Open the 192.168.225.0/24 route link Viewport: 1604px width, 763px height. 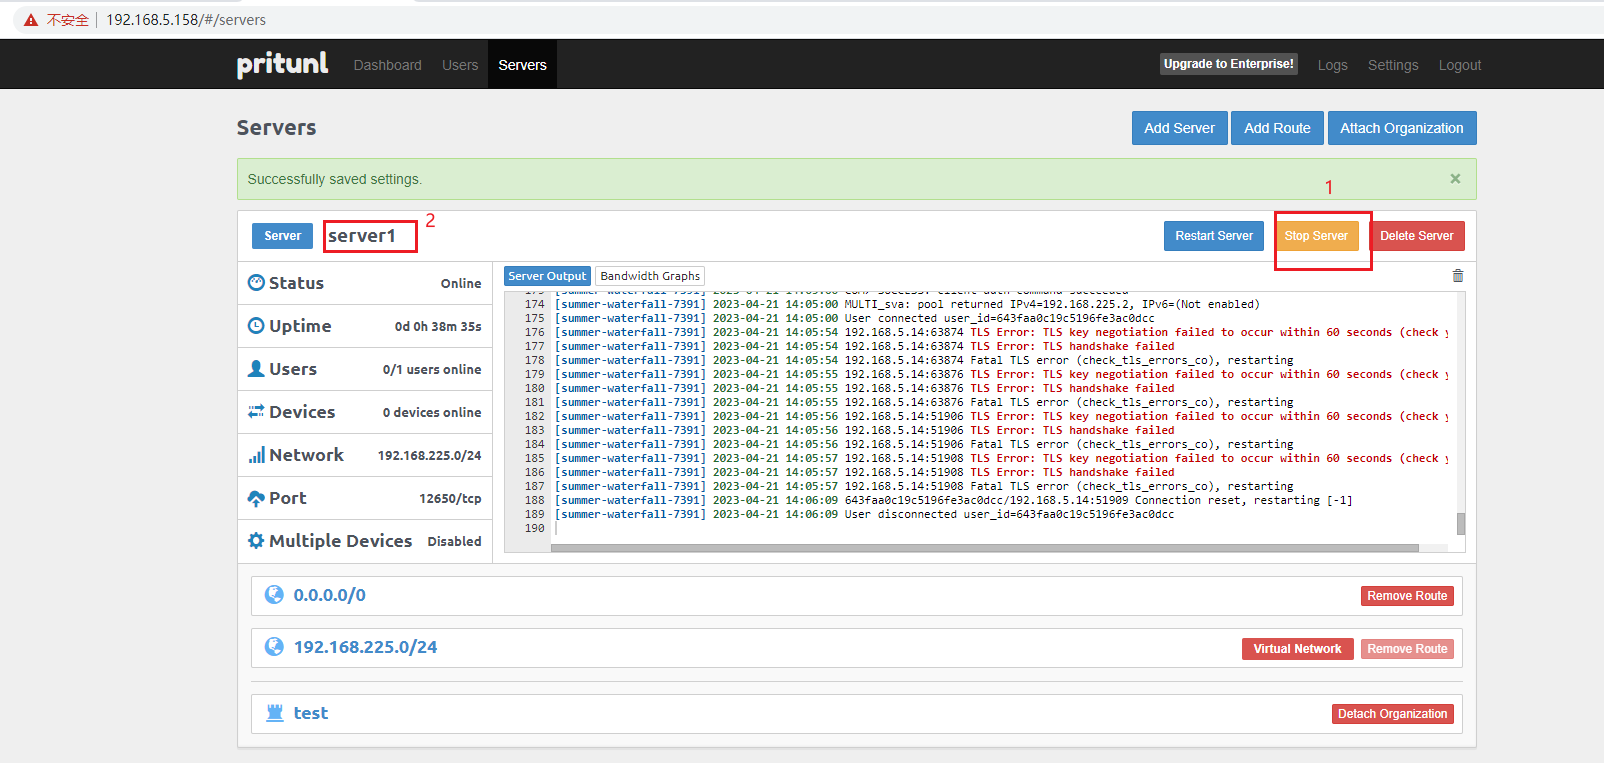click(x=365, y=647)
